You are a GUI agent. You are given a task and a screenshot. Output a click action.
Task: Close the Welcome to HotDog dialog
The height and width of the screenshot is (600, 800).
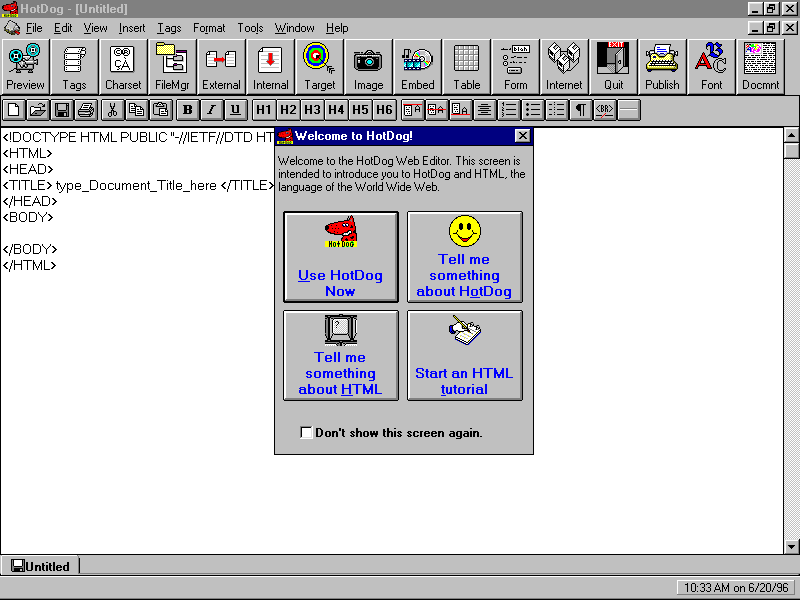coord(522,136)
